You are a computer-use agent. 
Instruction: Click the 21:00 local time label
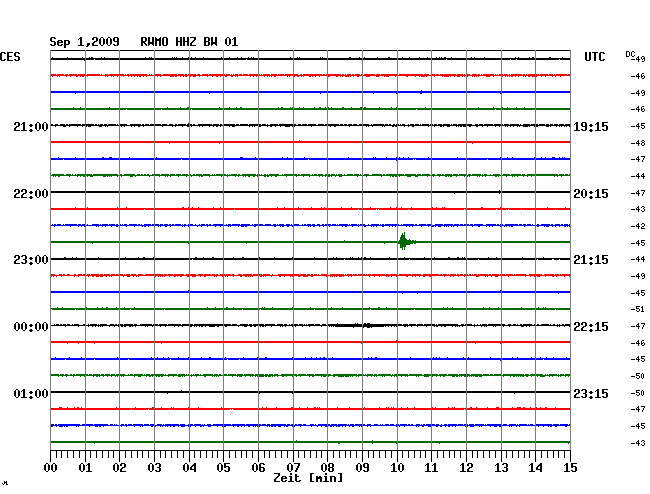point(31,127)
